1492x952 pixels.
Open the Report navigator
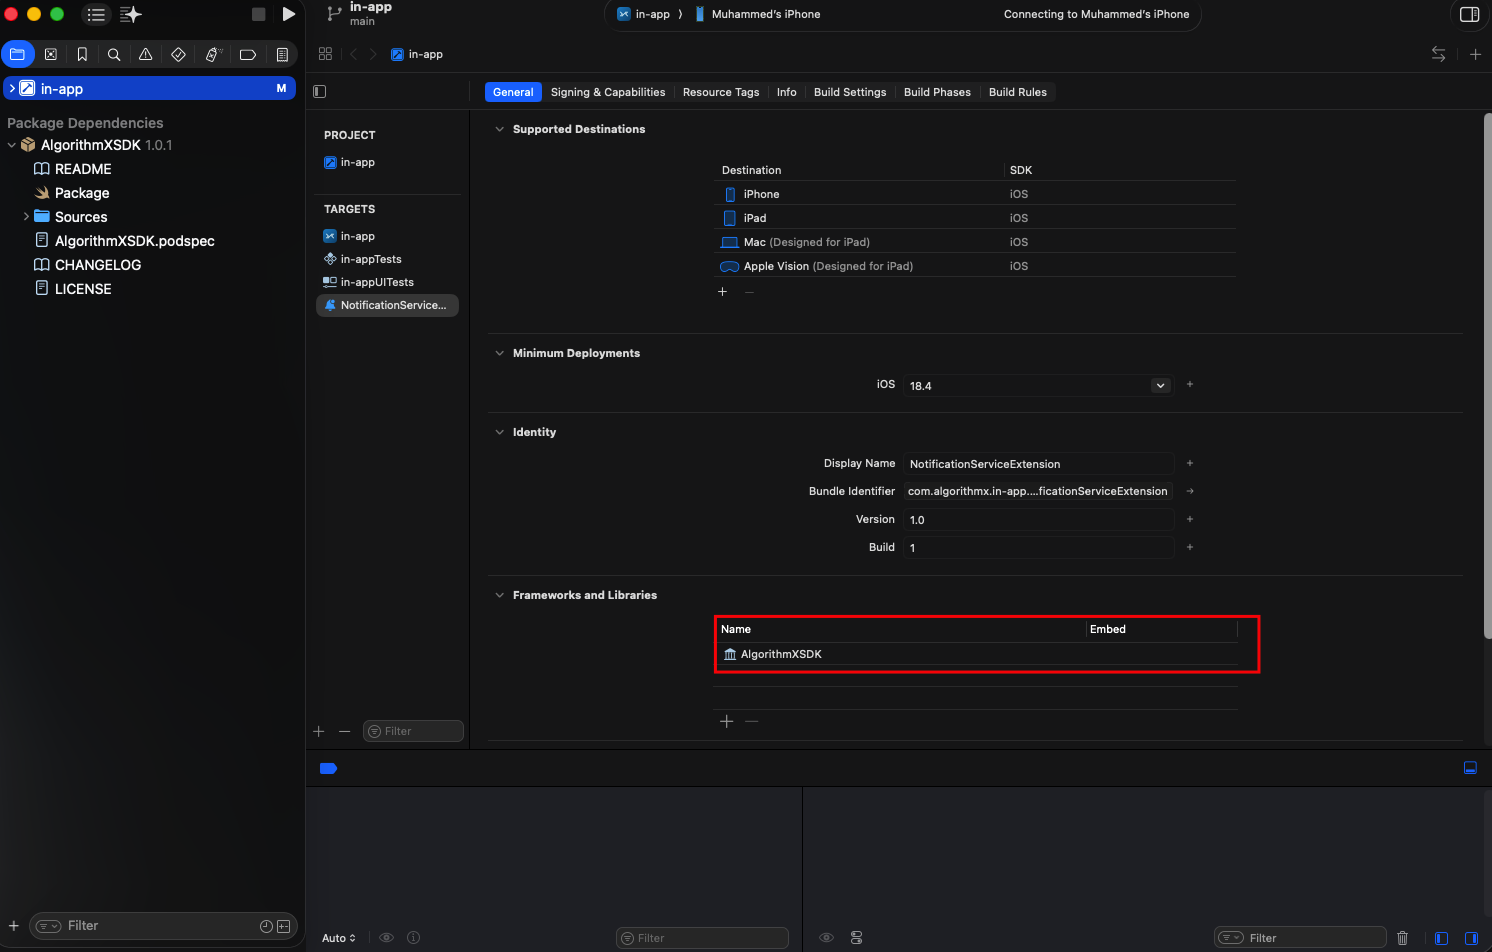coord(282,54)
